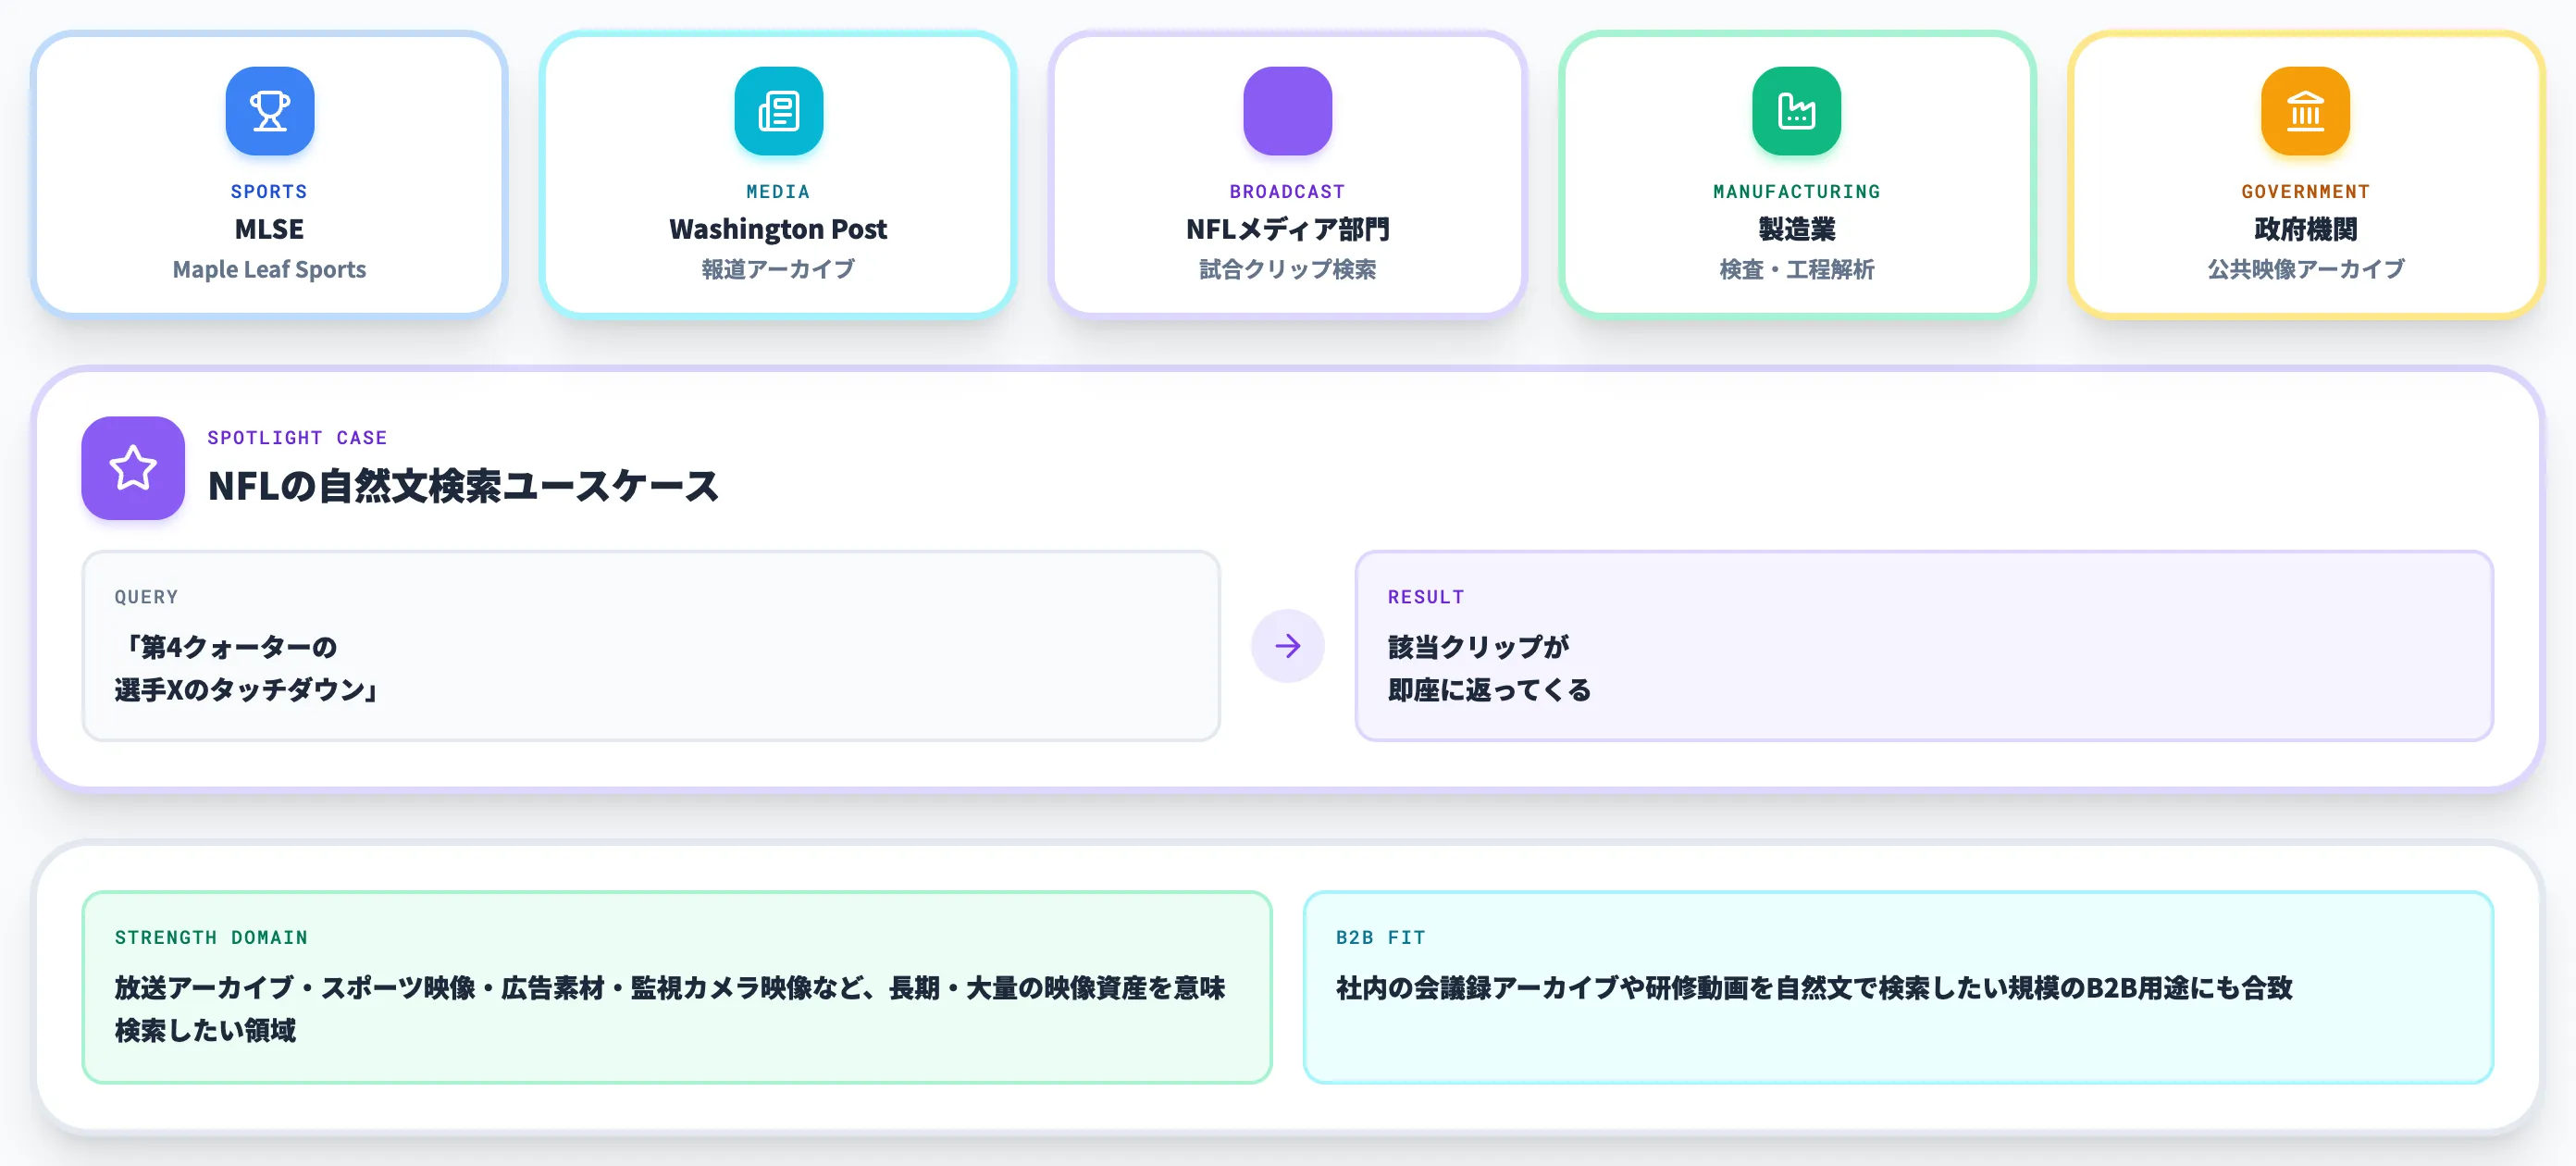Viewport: 2576px width, 1166px height.
Task: Click the 放送アーカイブ strength description text
Action: pos(670,1009)
